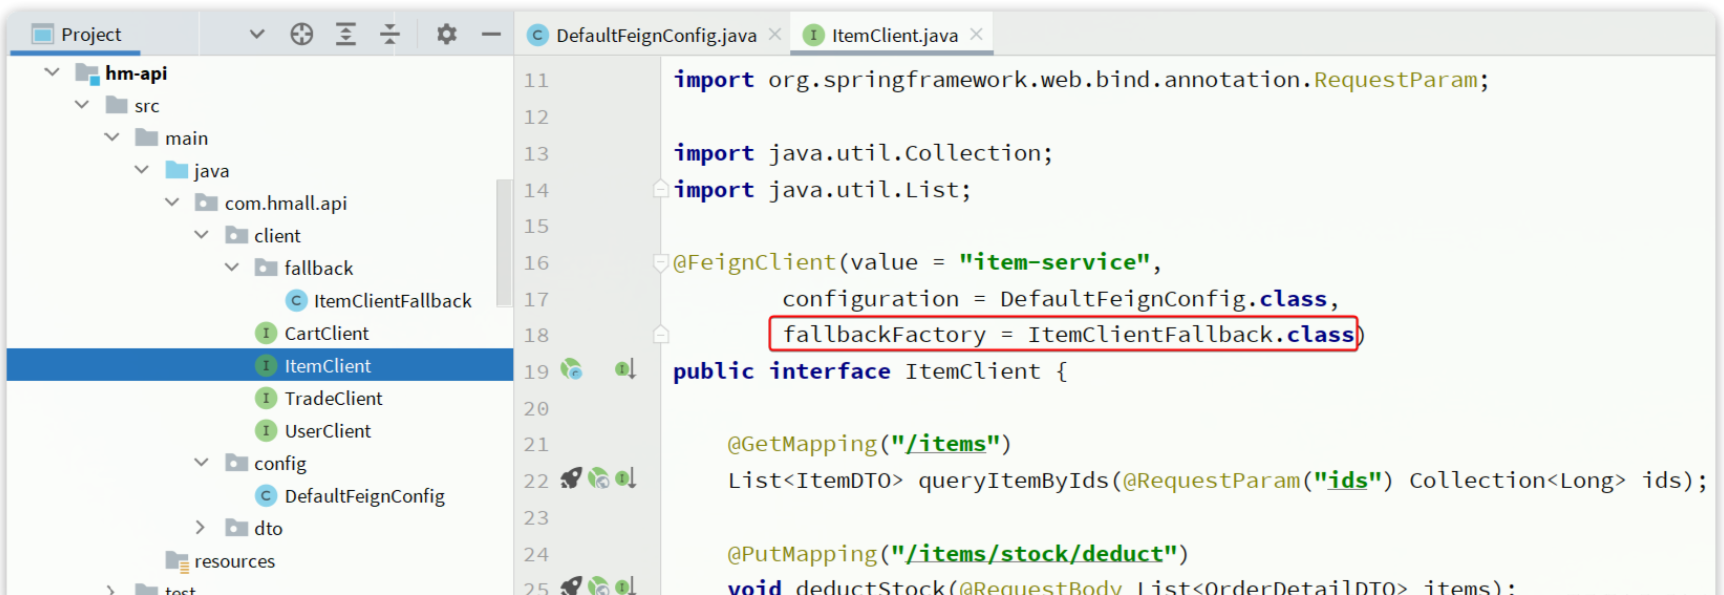Close the DefaultFeignConfig.java tab

pos(775,34)
